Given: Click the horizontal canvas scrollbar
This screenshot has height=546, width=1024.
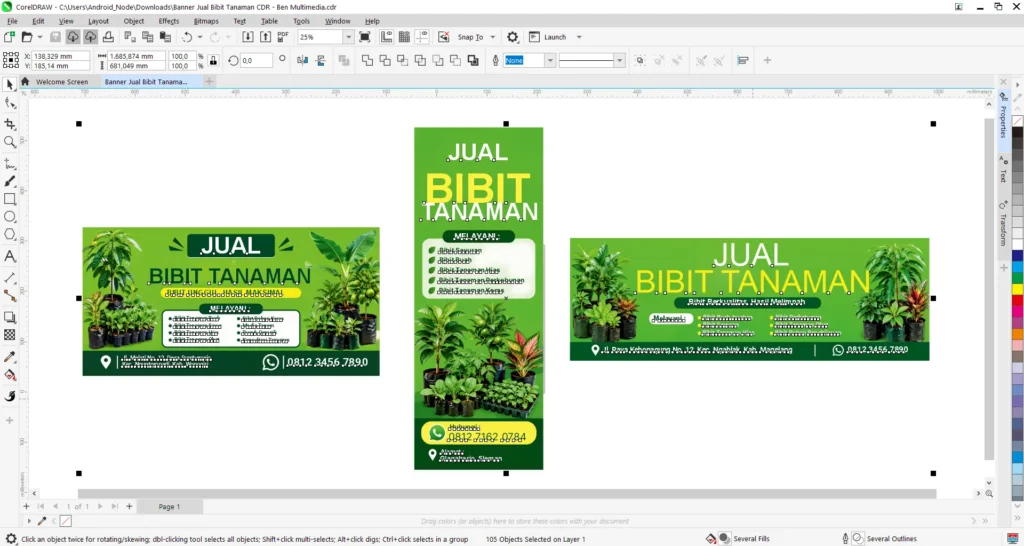Looking at the screenshot, I should tap(507, 494).
